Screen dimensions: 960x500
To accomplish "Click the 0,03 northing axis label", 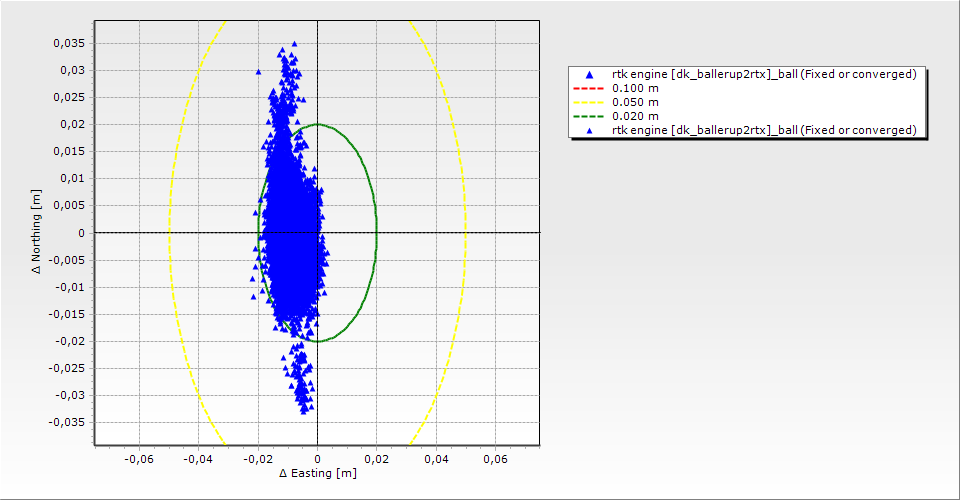I will [x=72, y=70].
